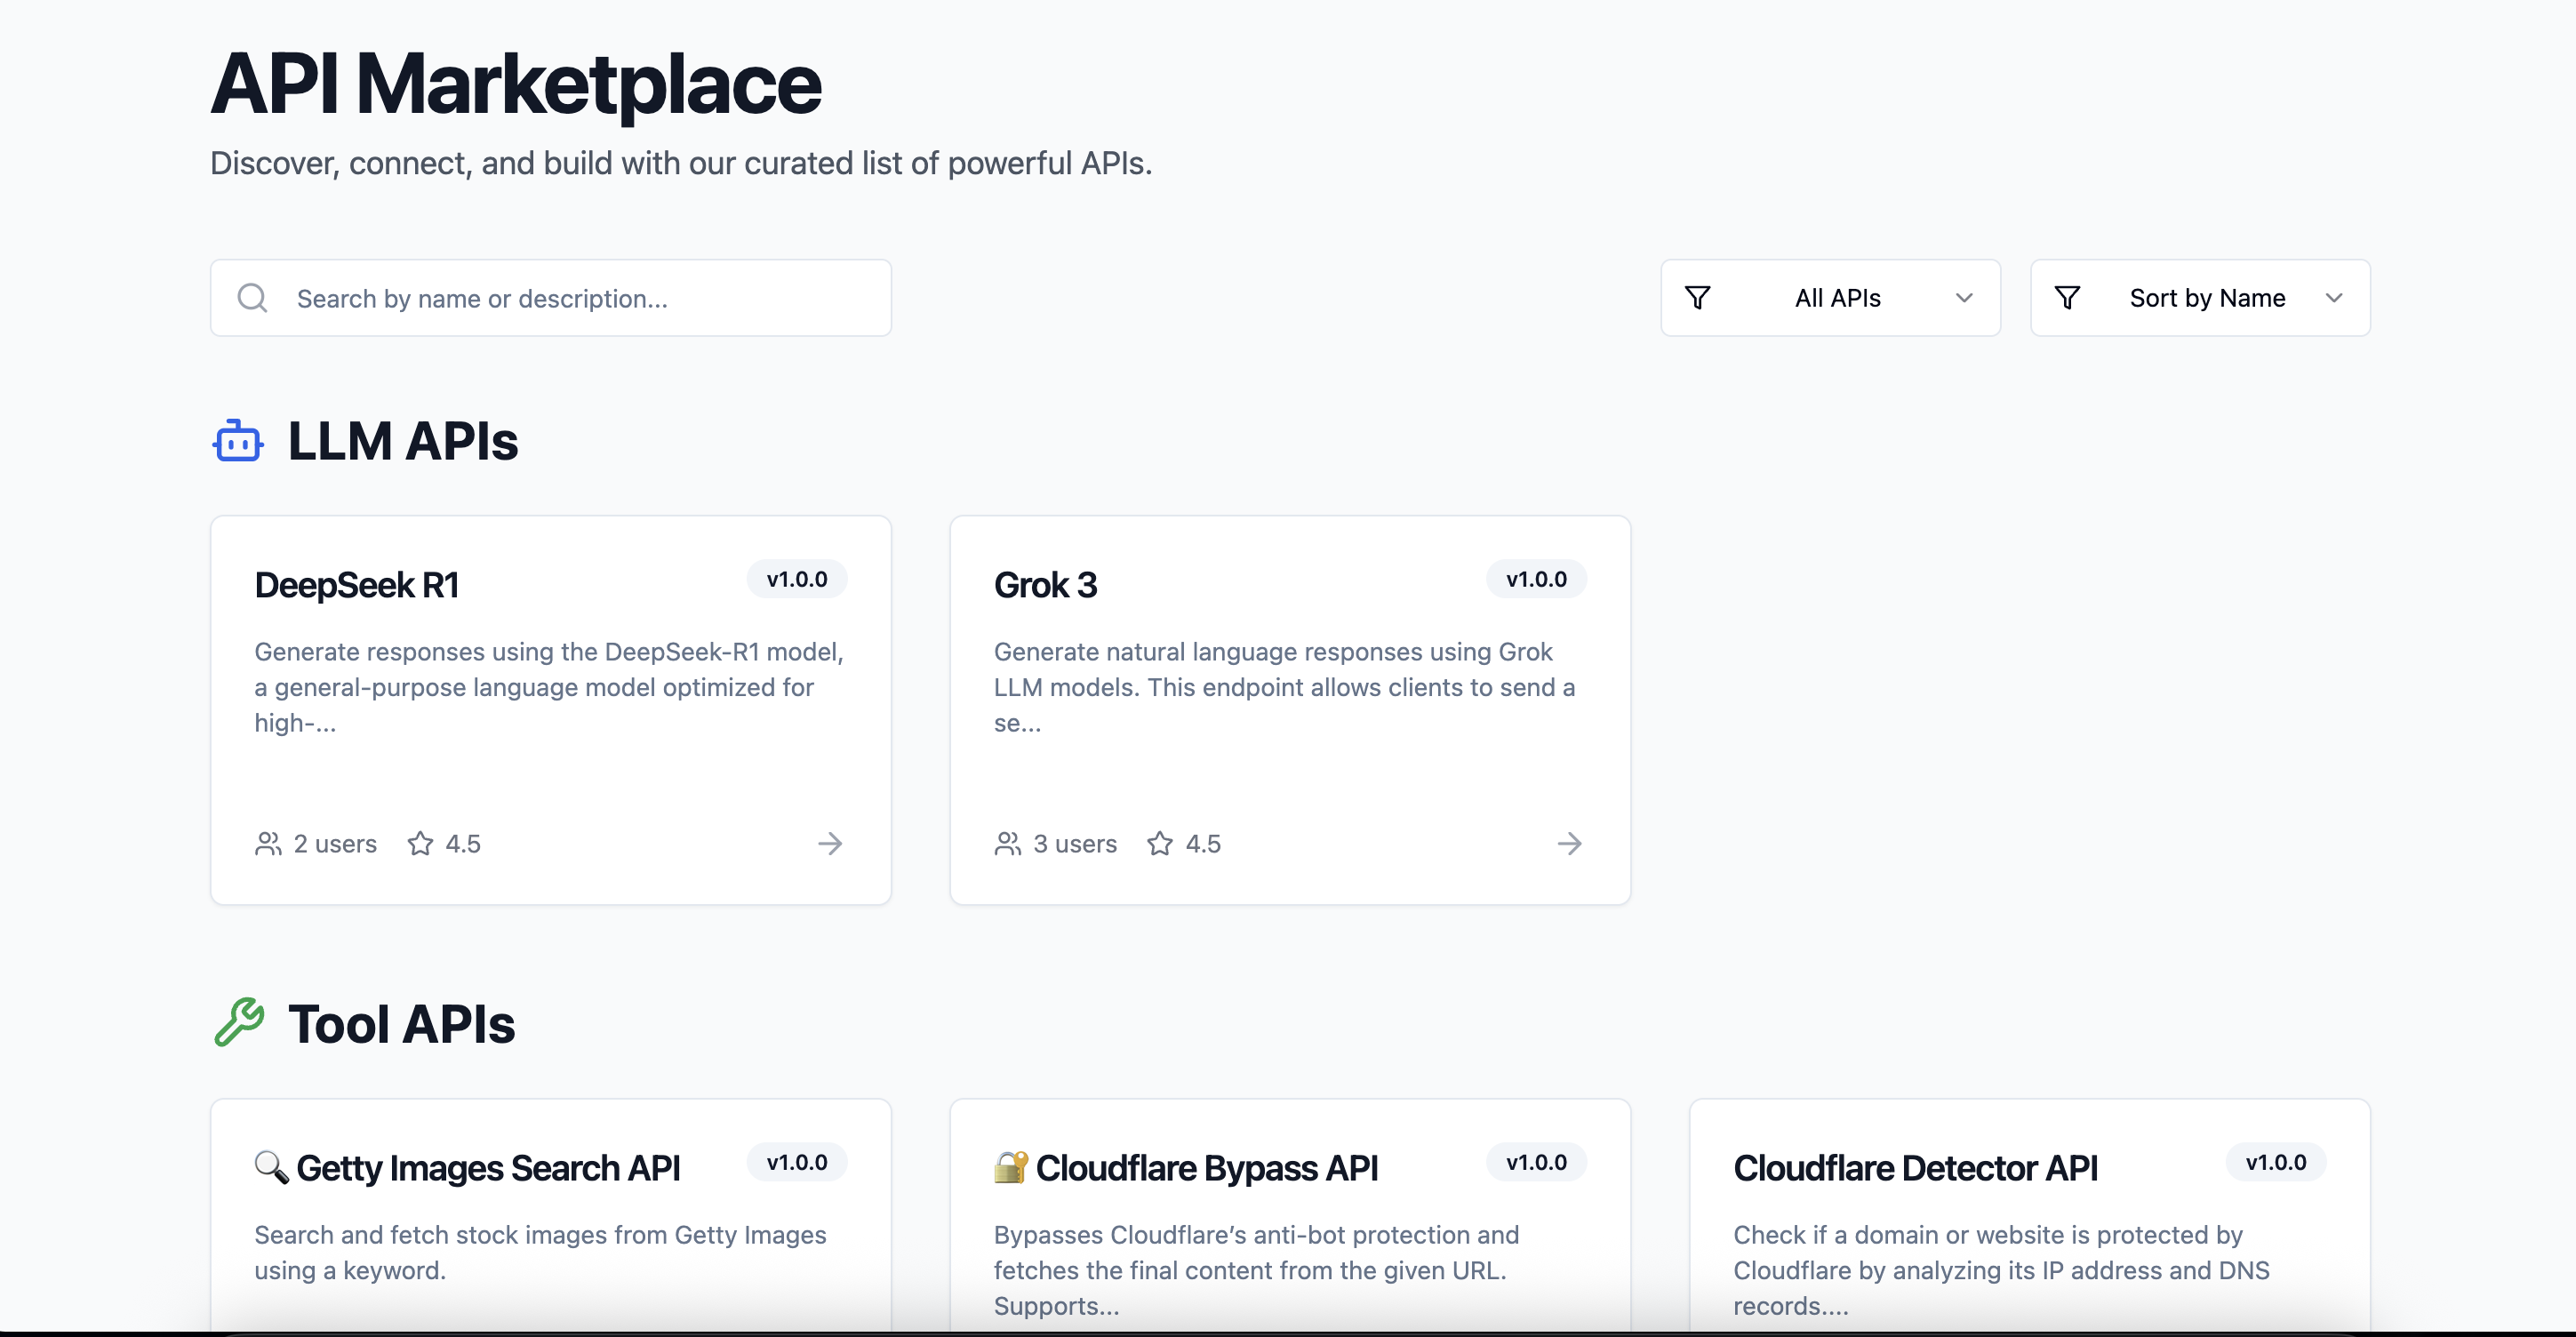Click the Cloudflare Detector description text
This screenshot has height=1337, width=2576.
[2001, 1270]
